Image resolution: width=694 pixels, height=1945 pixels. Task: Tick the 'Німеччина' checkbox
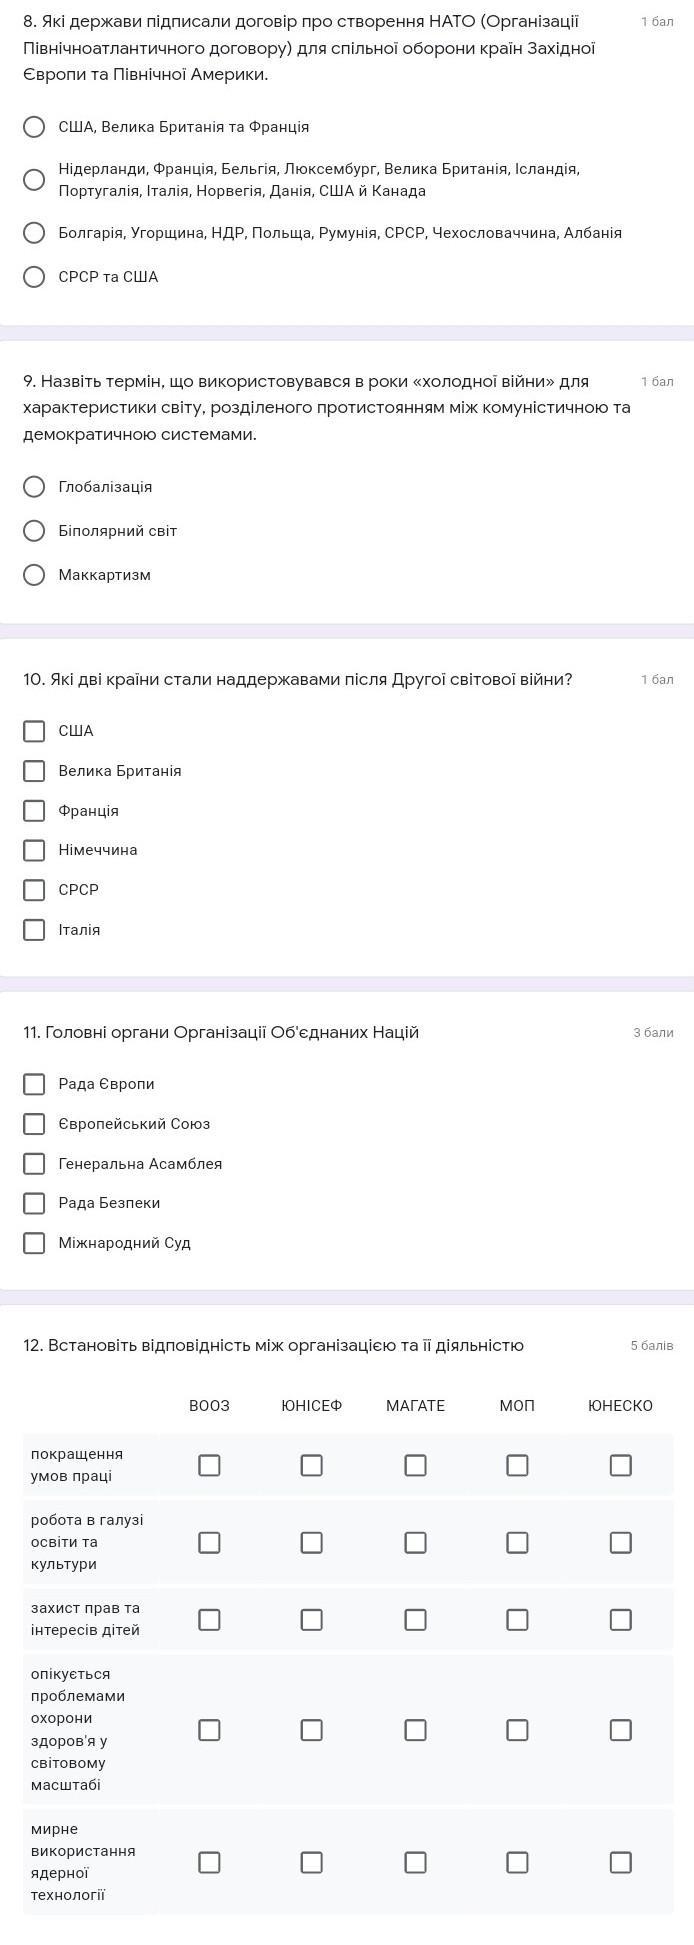34,850
